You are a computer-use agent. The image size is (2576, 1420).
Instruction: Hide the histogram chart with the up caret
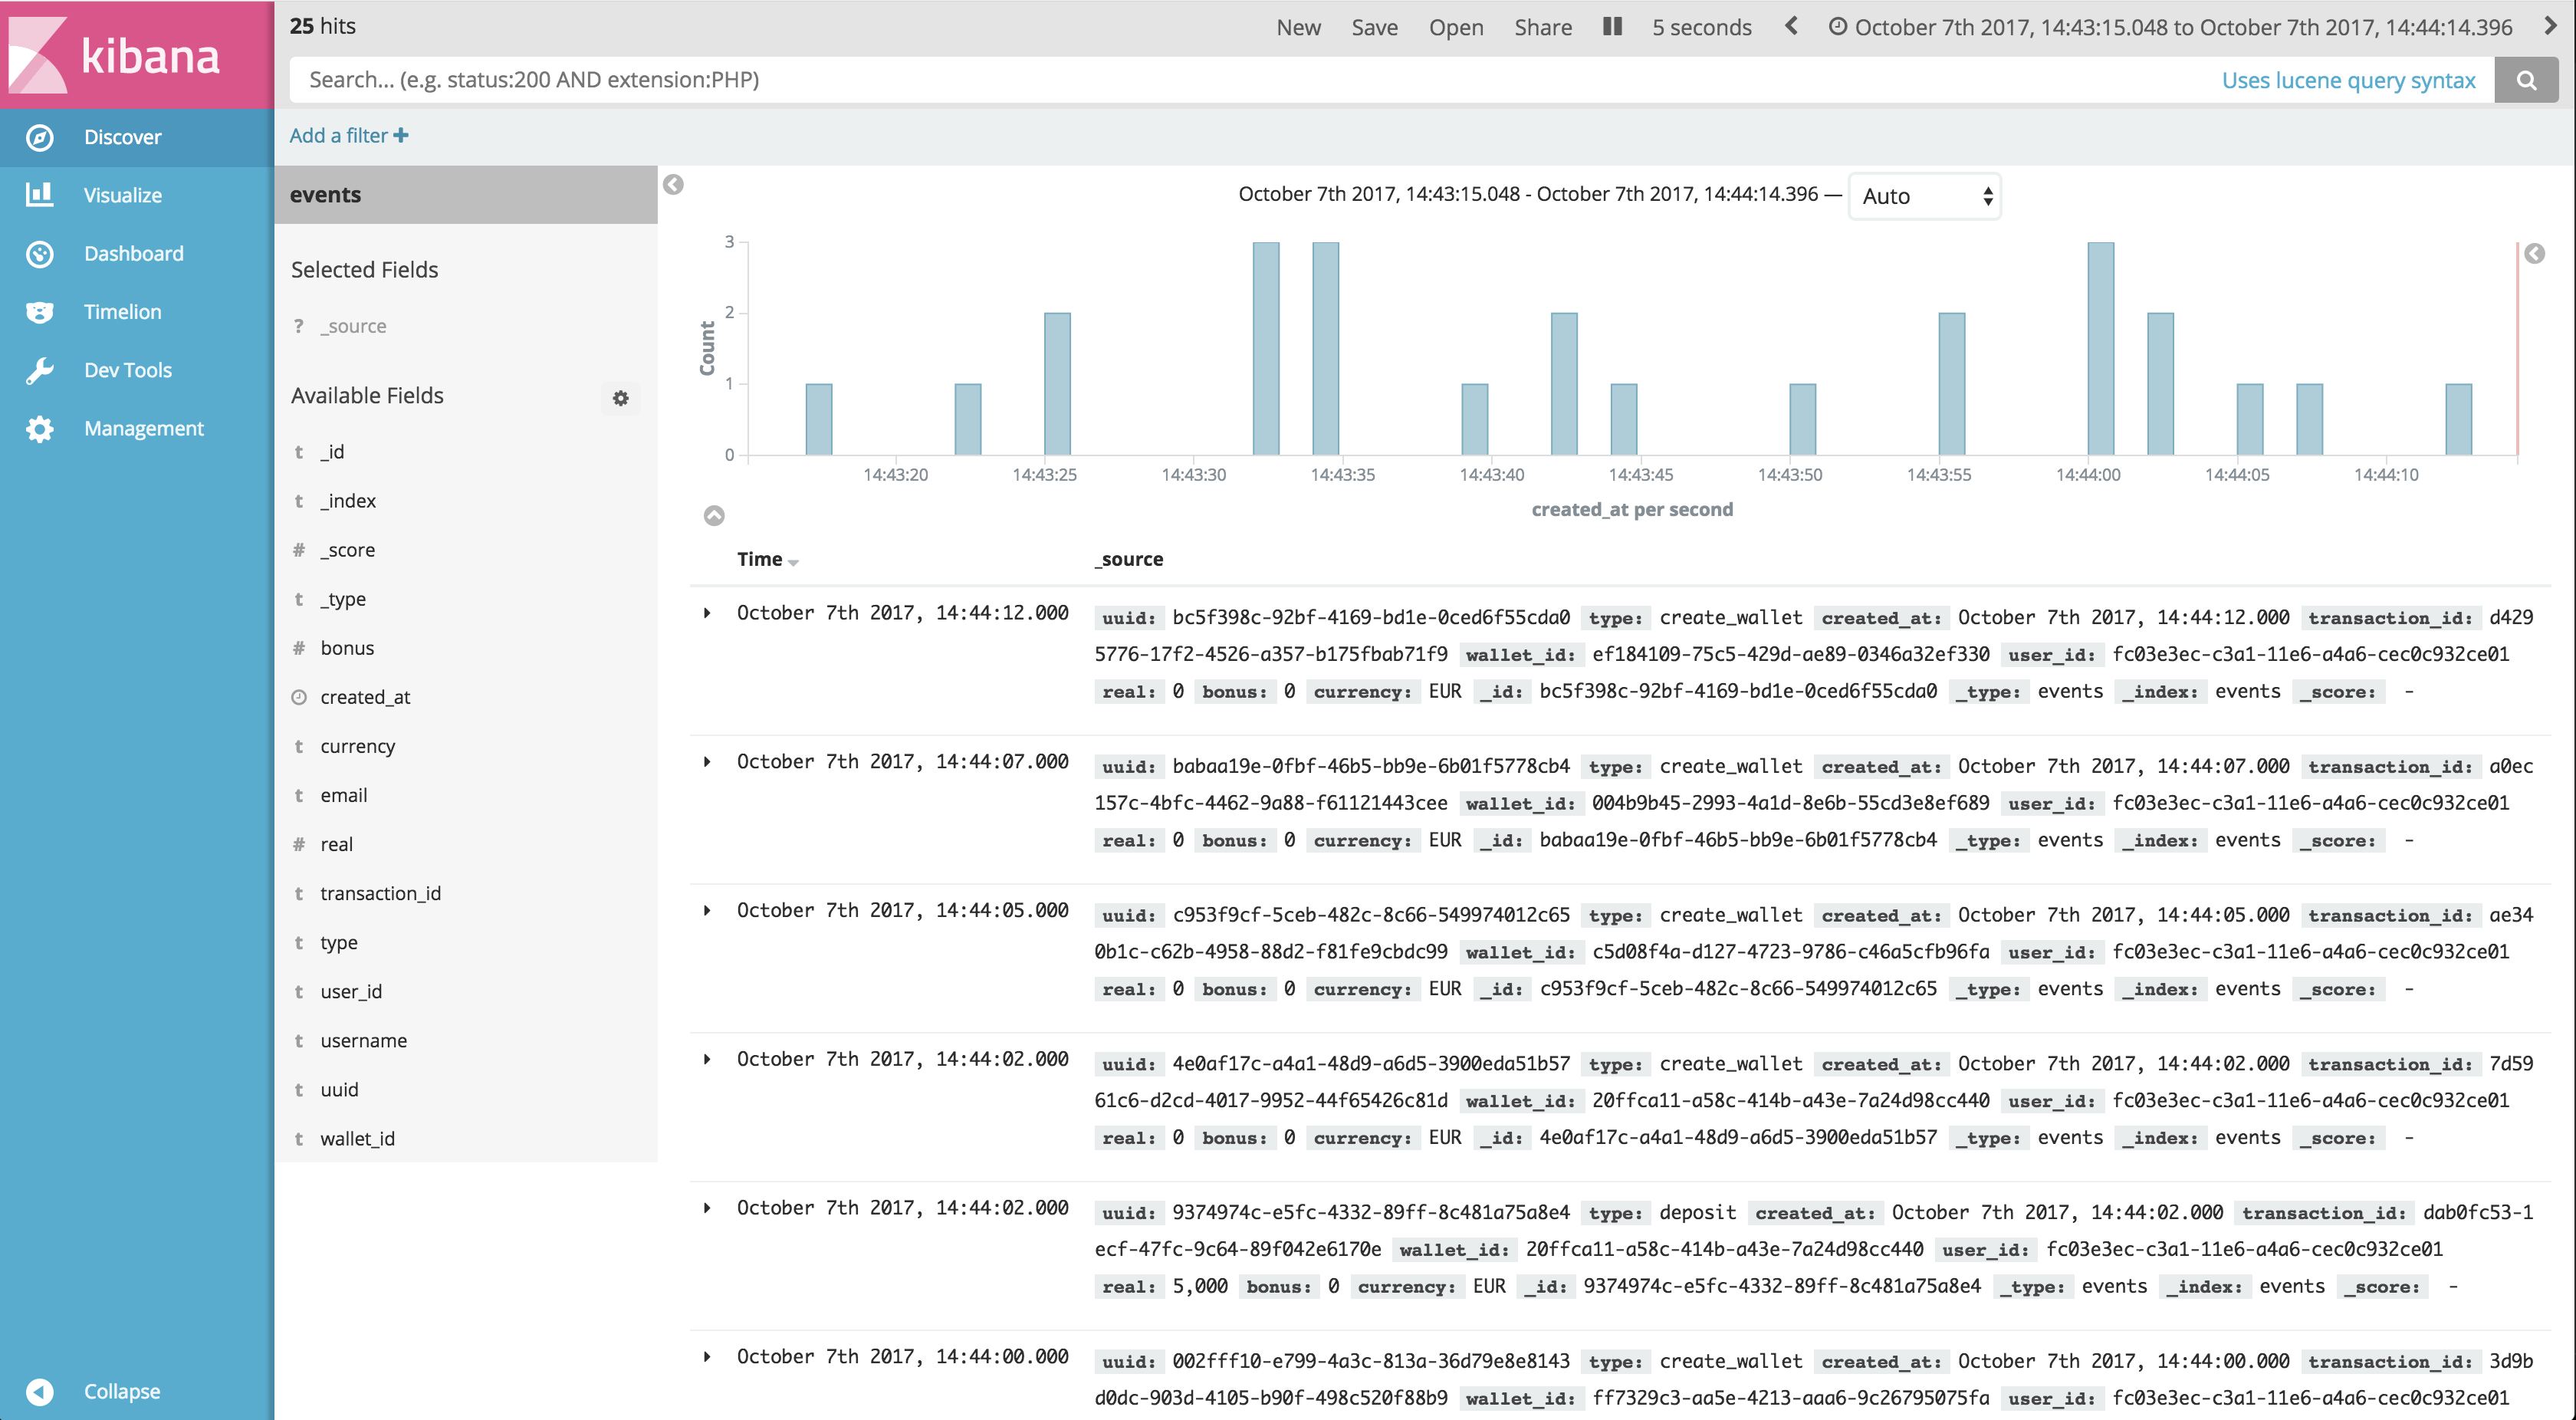[714, 516]
